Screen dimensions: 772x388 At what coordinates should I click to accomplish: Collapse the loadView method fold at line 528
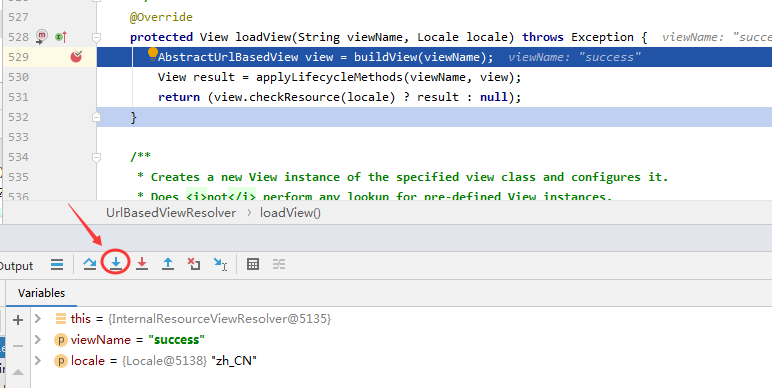[96, 37]
